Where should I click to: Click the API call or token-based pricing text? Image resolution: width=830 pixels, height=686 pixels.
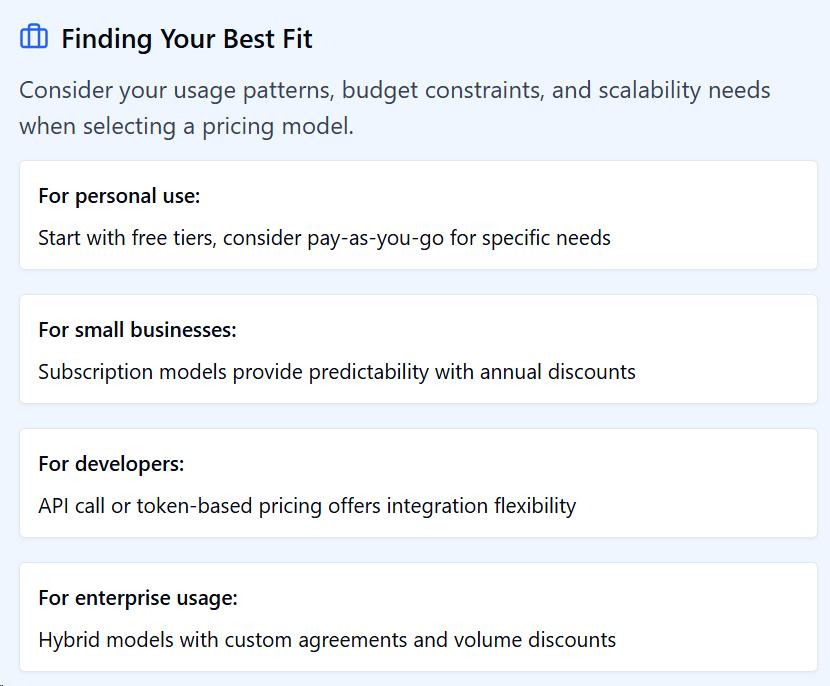pyautogui.click(x=307, y=506)
